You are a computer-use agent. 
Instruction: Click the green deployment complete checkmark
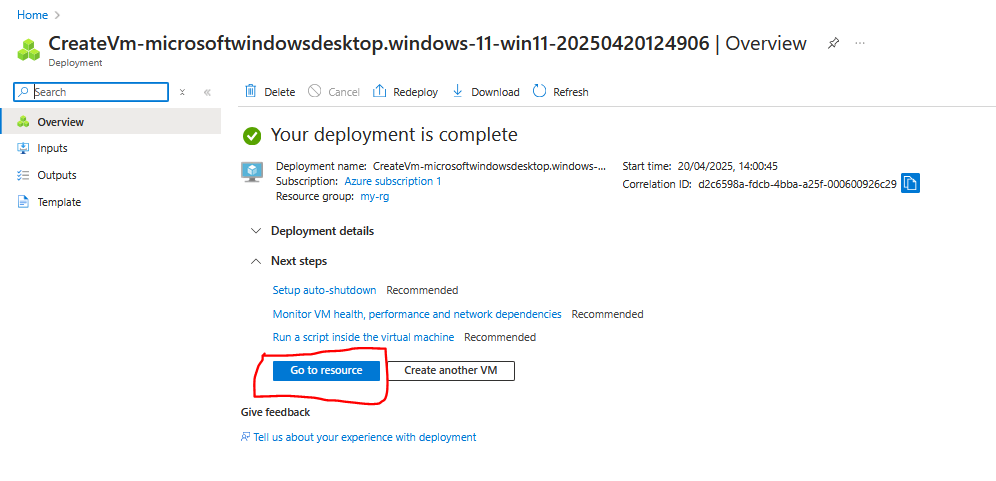tap(252, 135)
